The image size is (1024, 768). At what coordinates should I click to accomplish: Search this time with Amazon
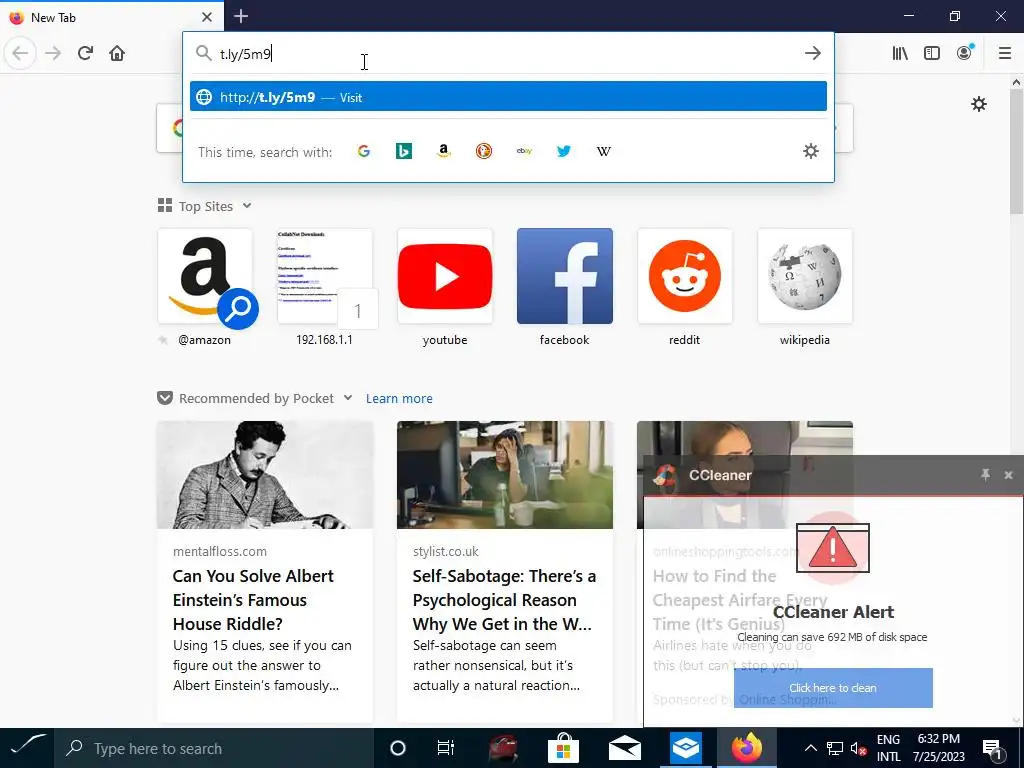point(443,152)
